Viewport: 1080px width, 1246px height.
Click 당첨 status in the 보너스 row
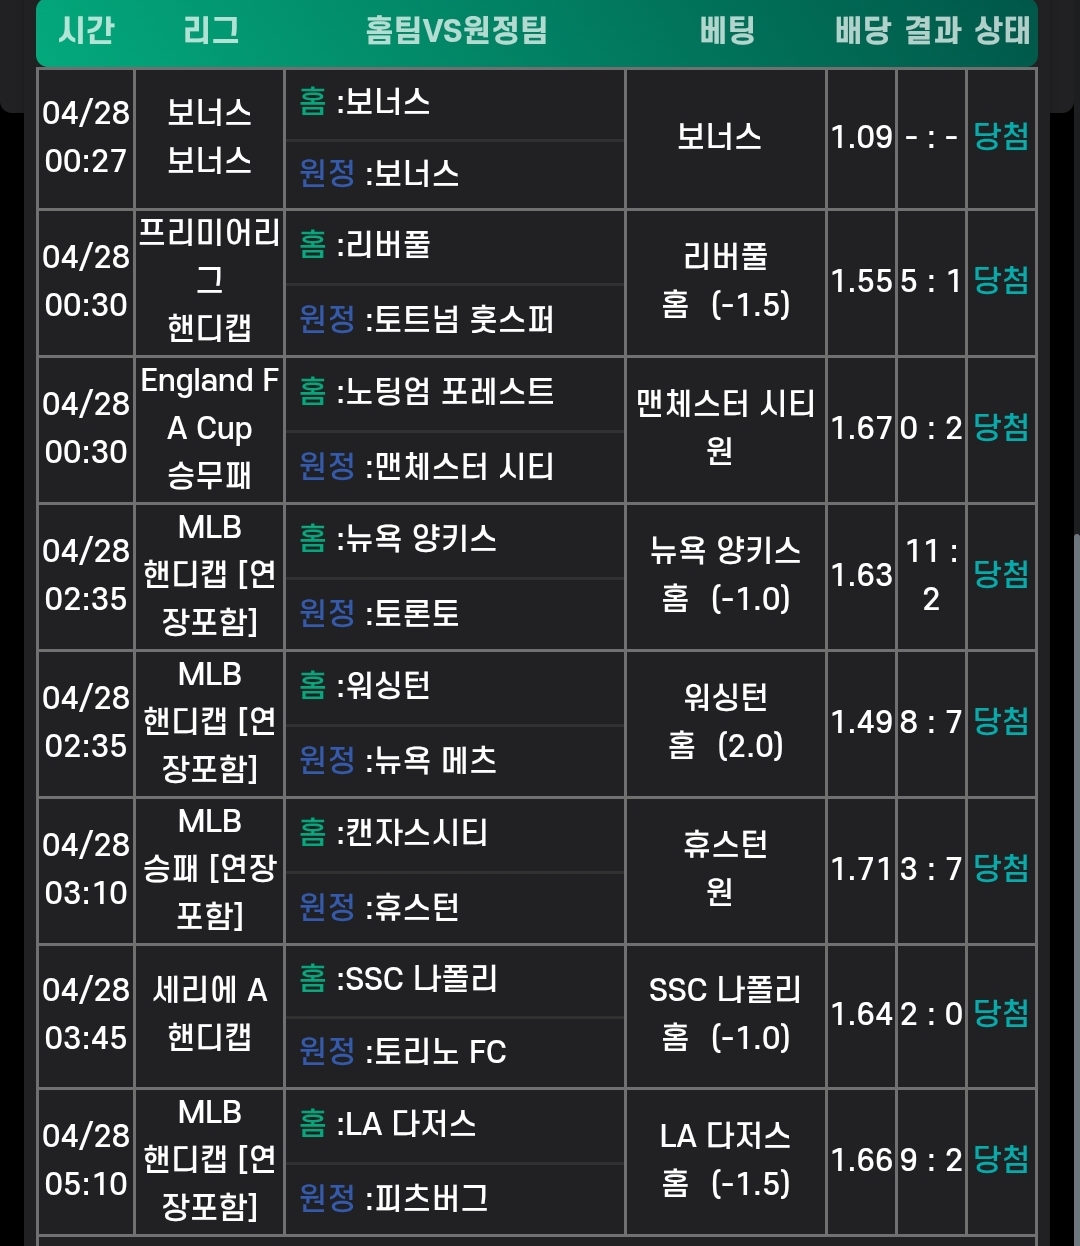click(1001, 137)
